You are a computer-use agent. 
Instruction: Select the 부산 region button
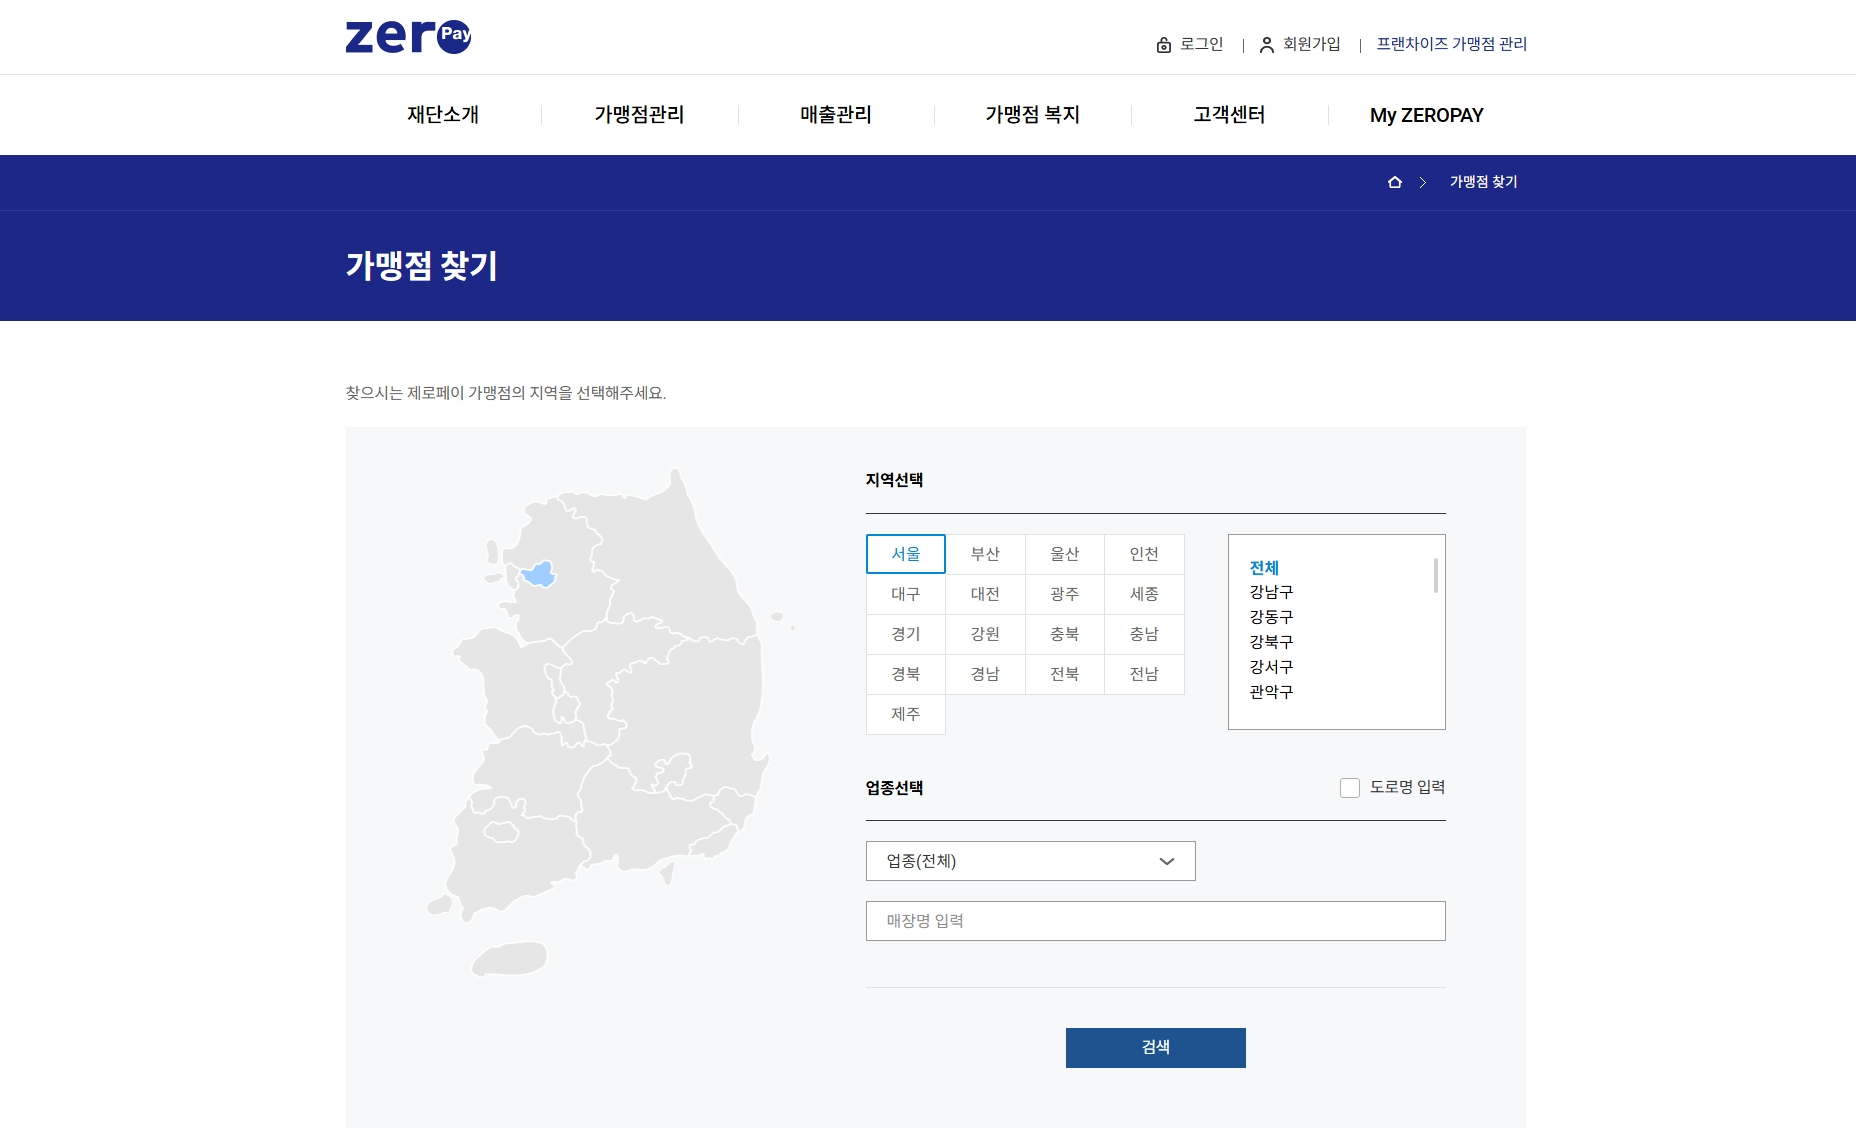coord(985,553)
